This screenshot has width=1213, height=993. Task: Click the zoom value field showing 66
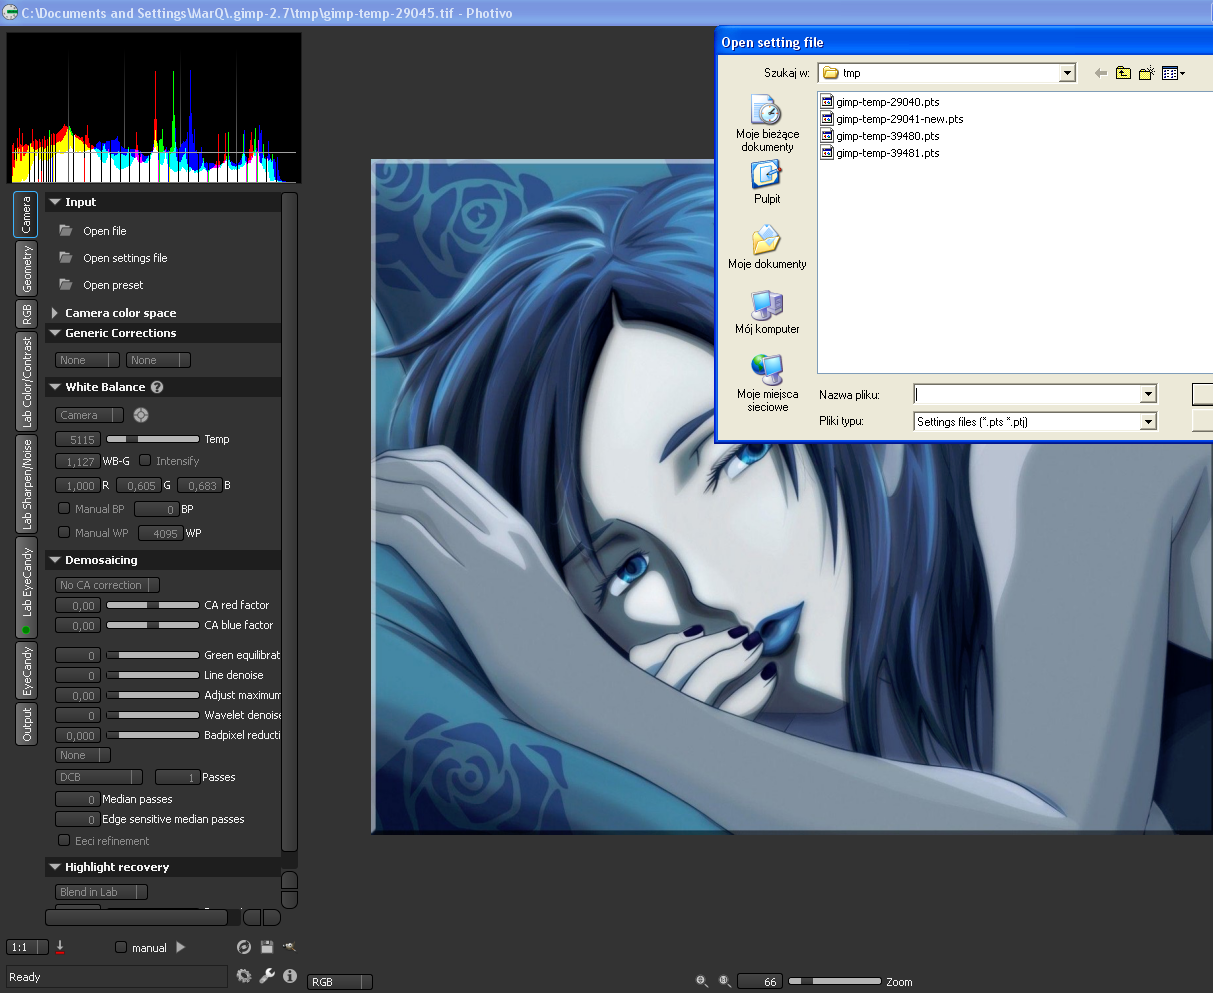coord(759,982)
